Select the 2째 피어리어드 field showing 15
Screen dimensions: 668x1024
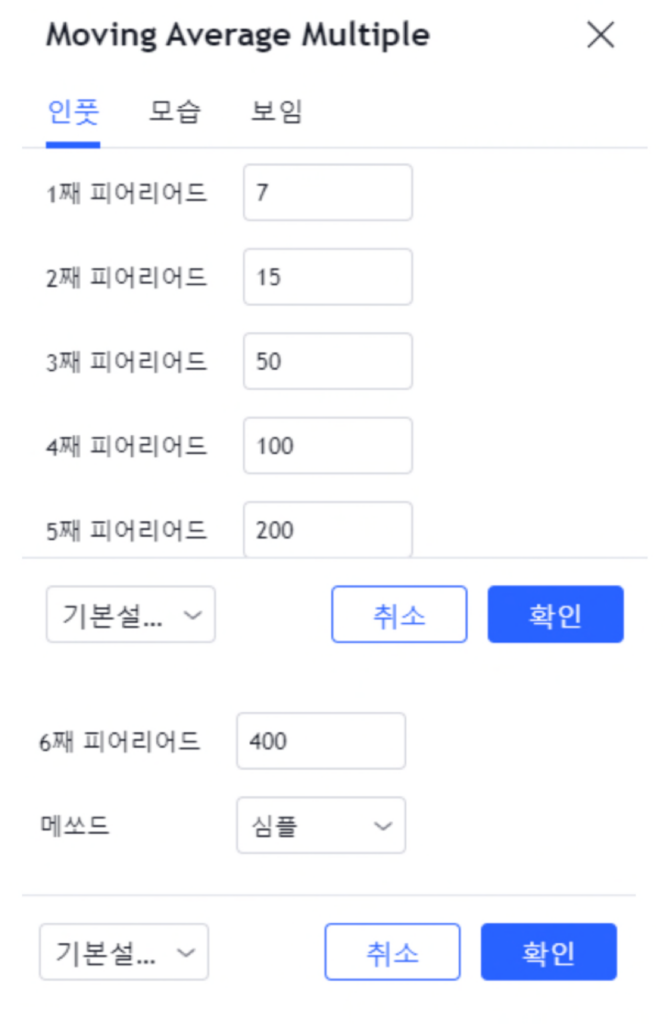tap(327, 277)
